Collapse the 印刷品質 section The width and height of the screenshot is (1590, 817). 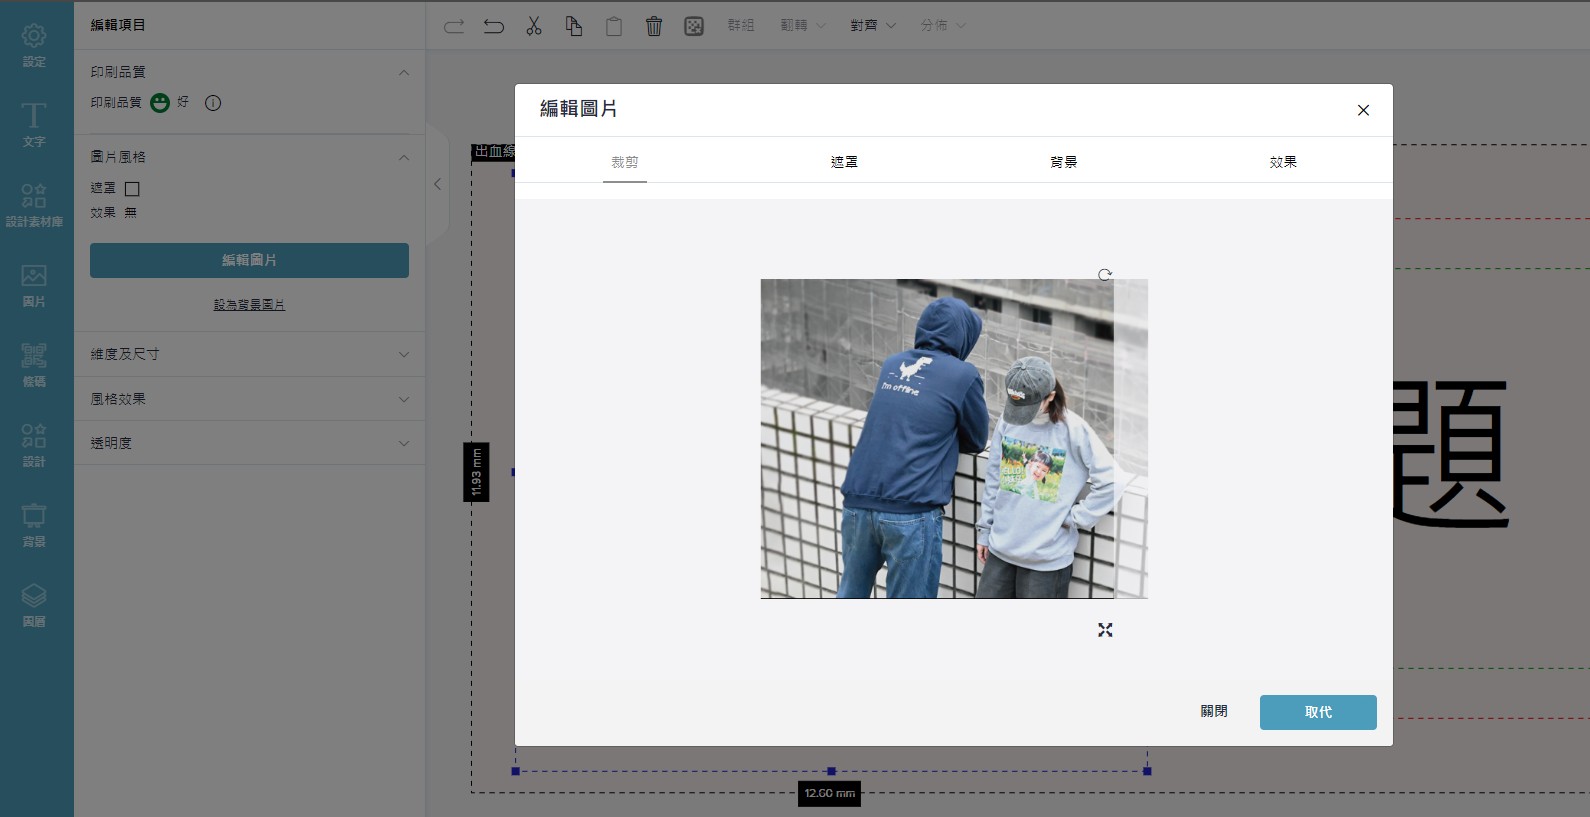404,72
